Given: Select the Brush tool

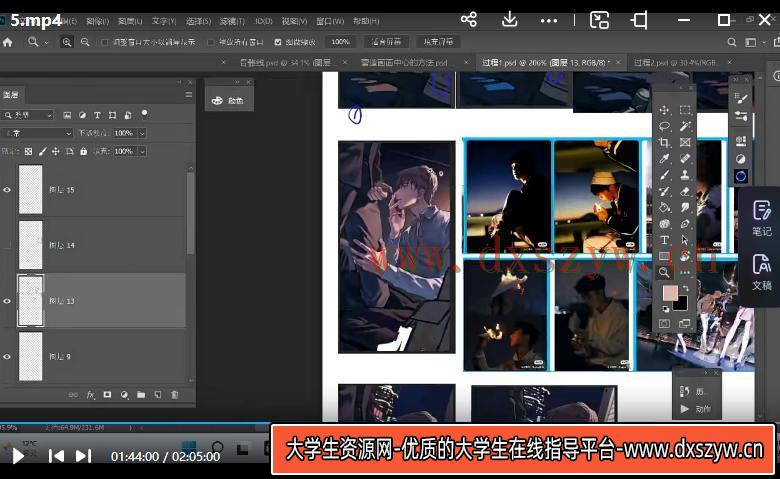Looking at the screenshot, I should [664, 175].
